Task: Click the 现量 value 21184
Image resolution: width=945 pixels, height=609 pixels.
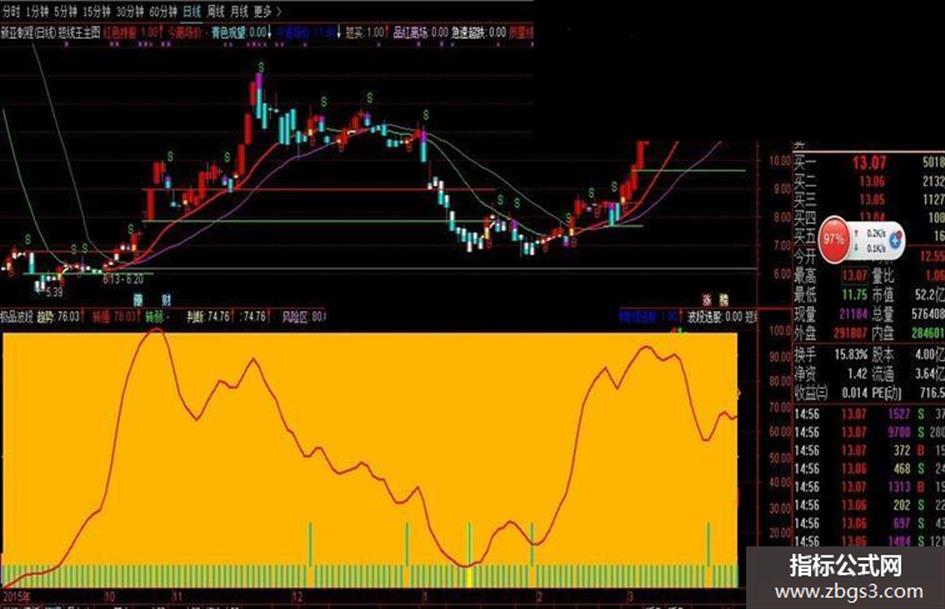Action: click(x=854, y=314)
